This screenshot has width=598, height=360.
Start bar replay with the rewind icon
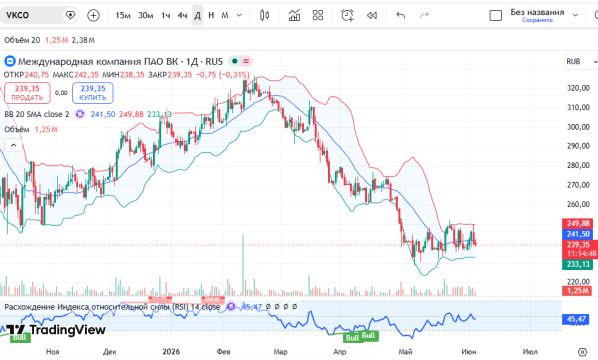pos(372,15)
